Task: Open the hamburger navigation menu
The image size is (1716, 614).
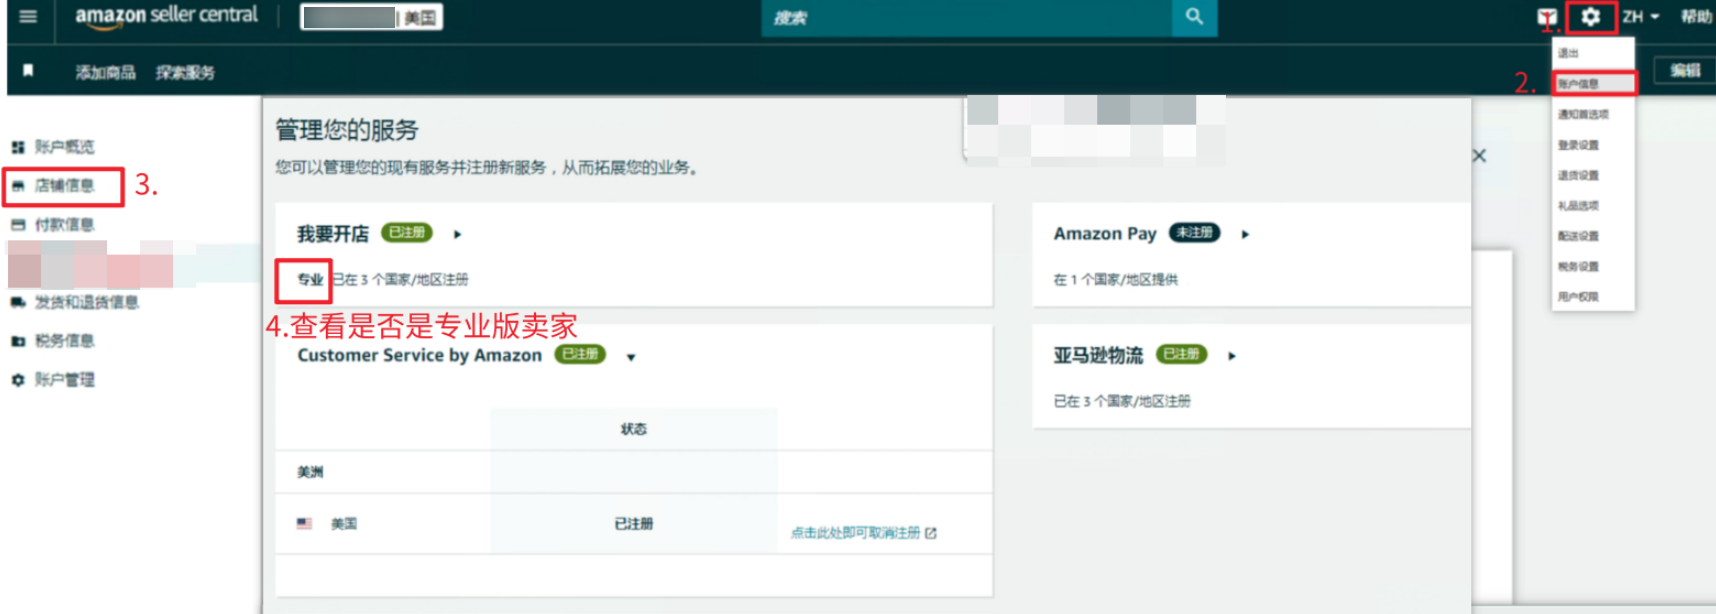Action: (x=28, y=16)
